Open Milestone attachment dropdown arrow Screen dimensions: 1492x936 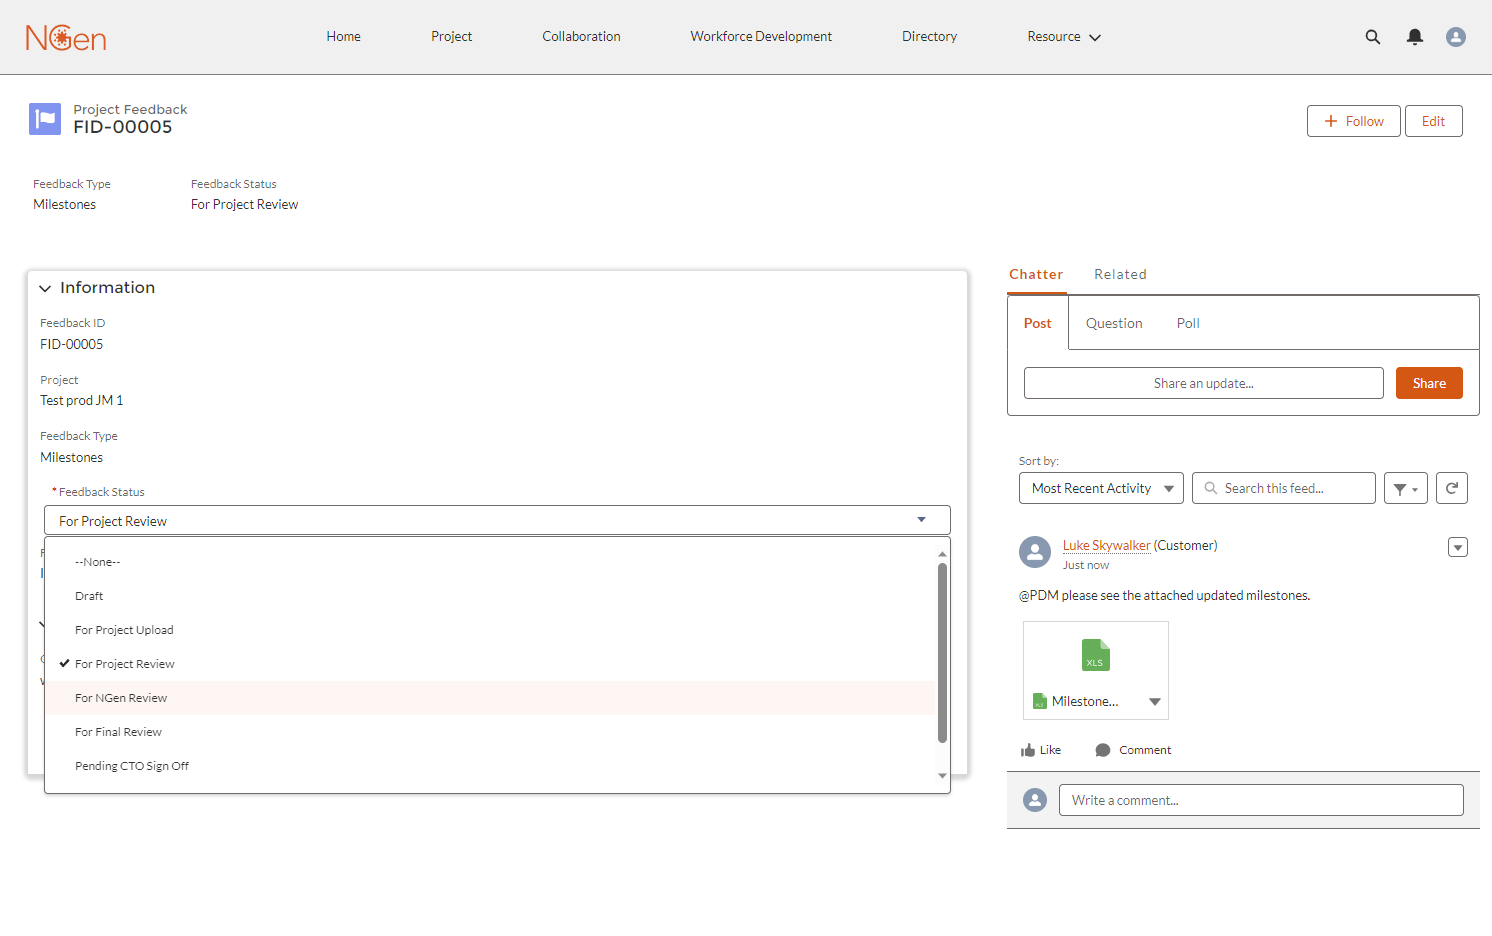[x=1155, y=702]
